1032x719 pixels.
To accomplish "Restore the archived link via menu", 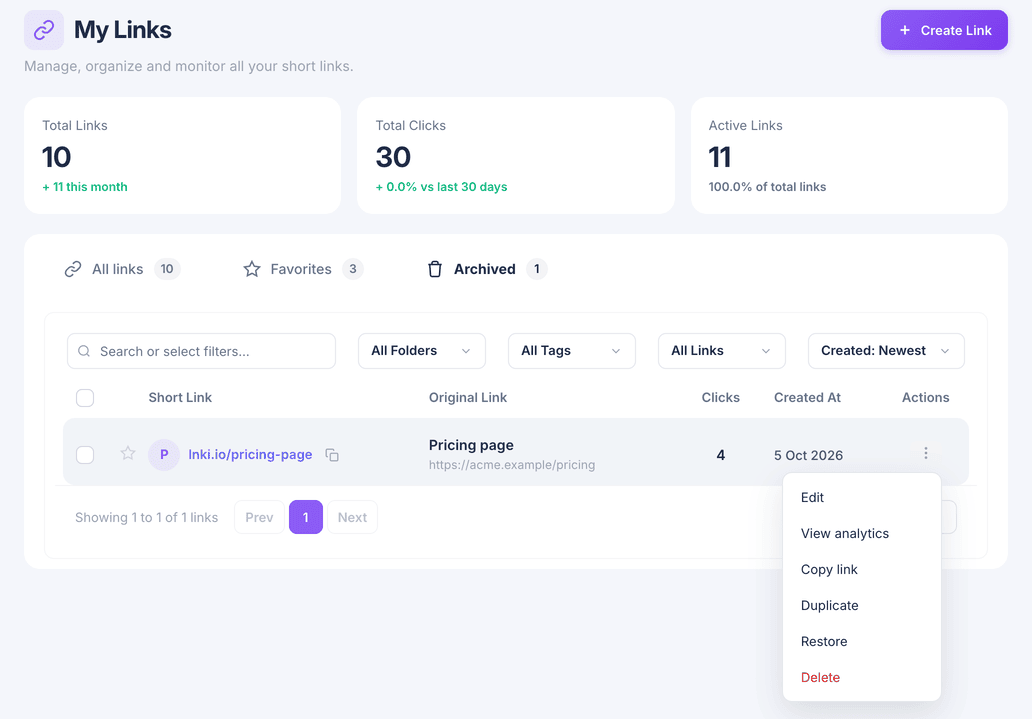I will 862,641.
